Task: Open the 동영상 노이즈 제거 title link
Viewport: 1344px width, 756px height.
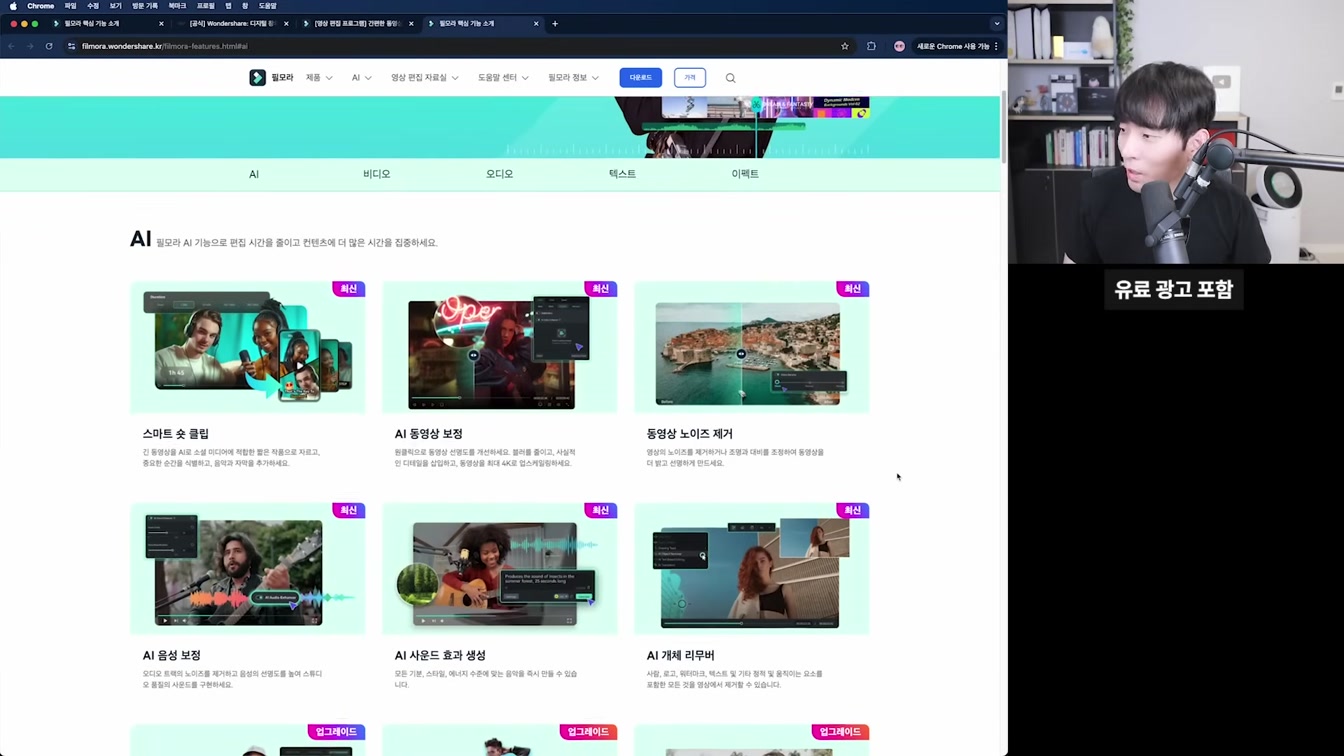Action: (x=690, y=434)
